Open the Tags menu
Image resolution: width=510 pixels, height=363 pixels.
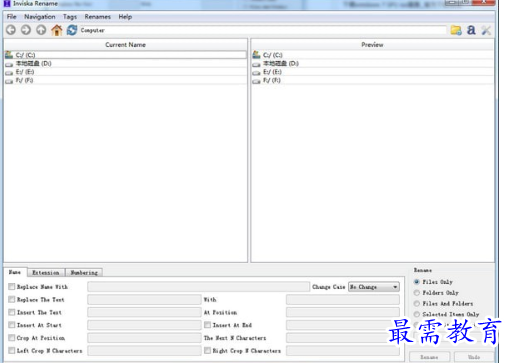tap(70, 17)
